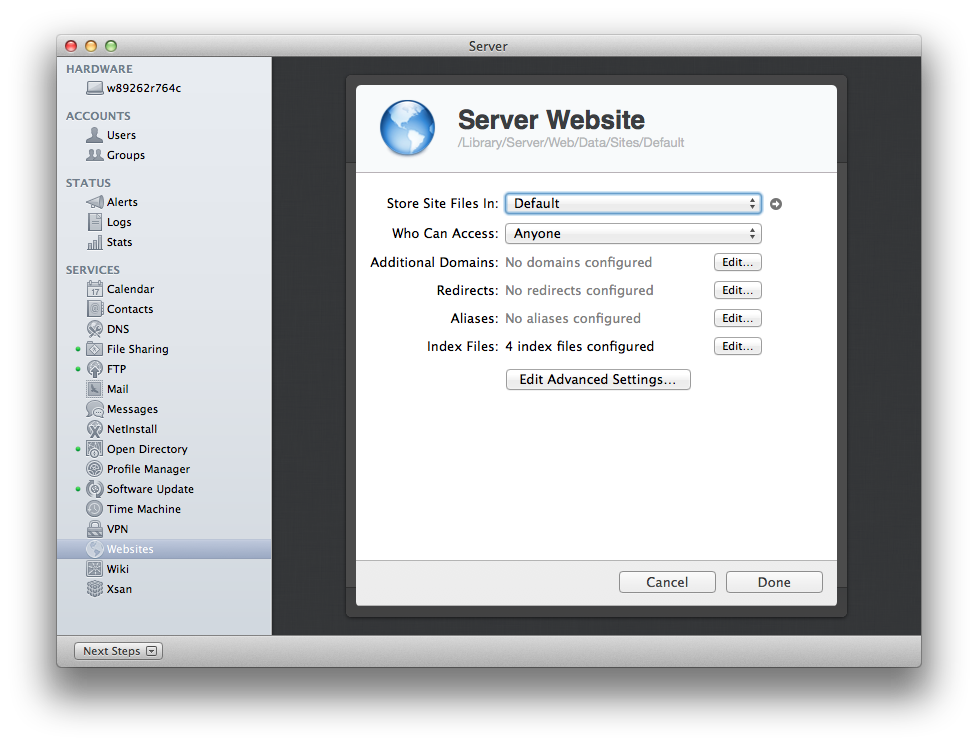Viewport: 978px width, 746px height.
Task: Select Alerts label in the sidebar
Action: pyautogui.click(x=122, y=202)
